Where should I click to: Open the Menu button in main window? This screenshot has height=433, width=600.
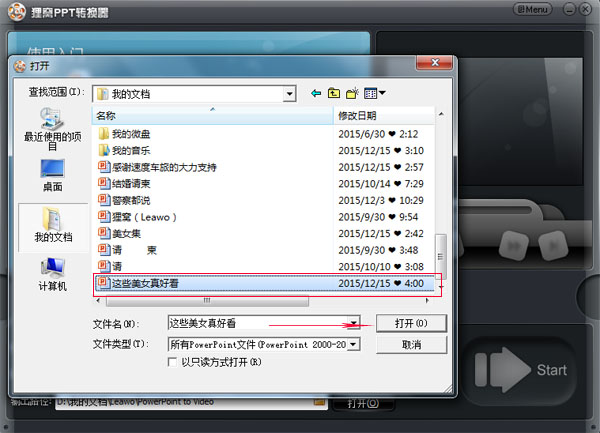532,9
